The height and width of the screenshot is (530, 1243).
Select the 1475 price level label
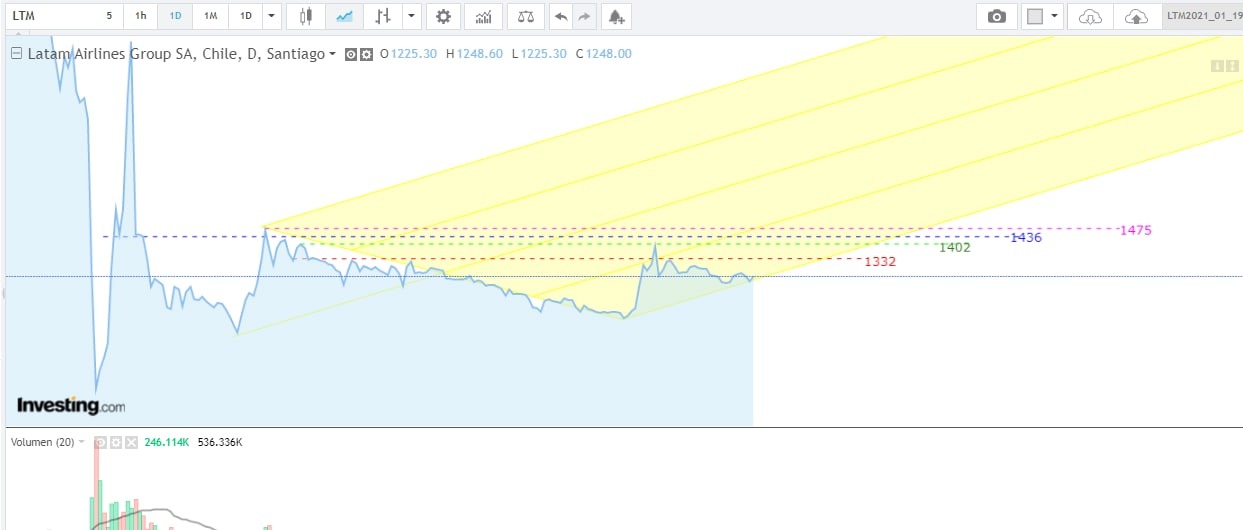(x=1136, y=230)
